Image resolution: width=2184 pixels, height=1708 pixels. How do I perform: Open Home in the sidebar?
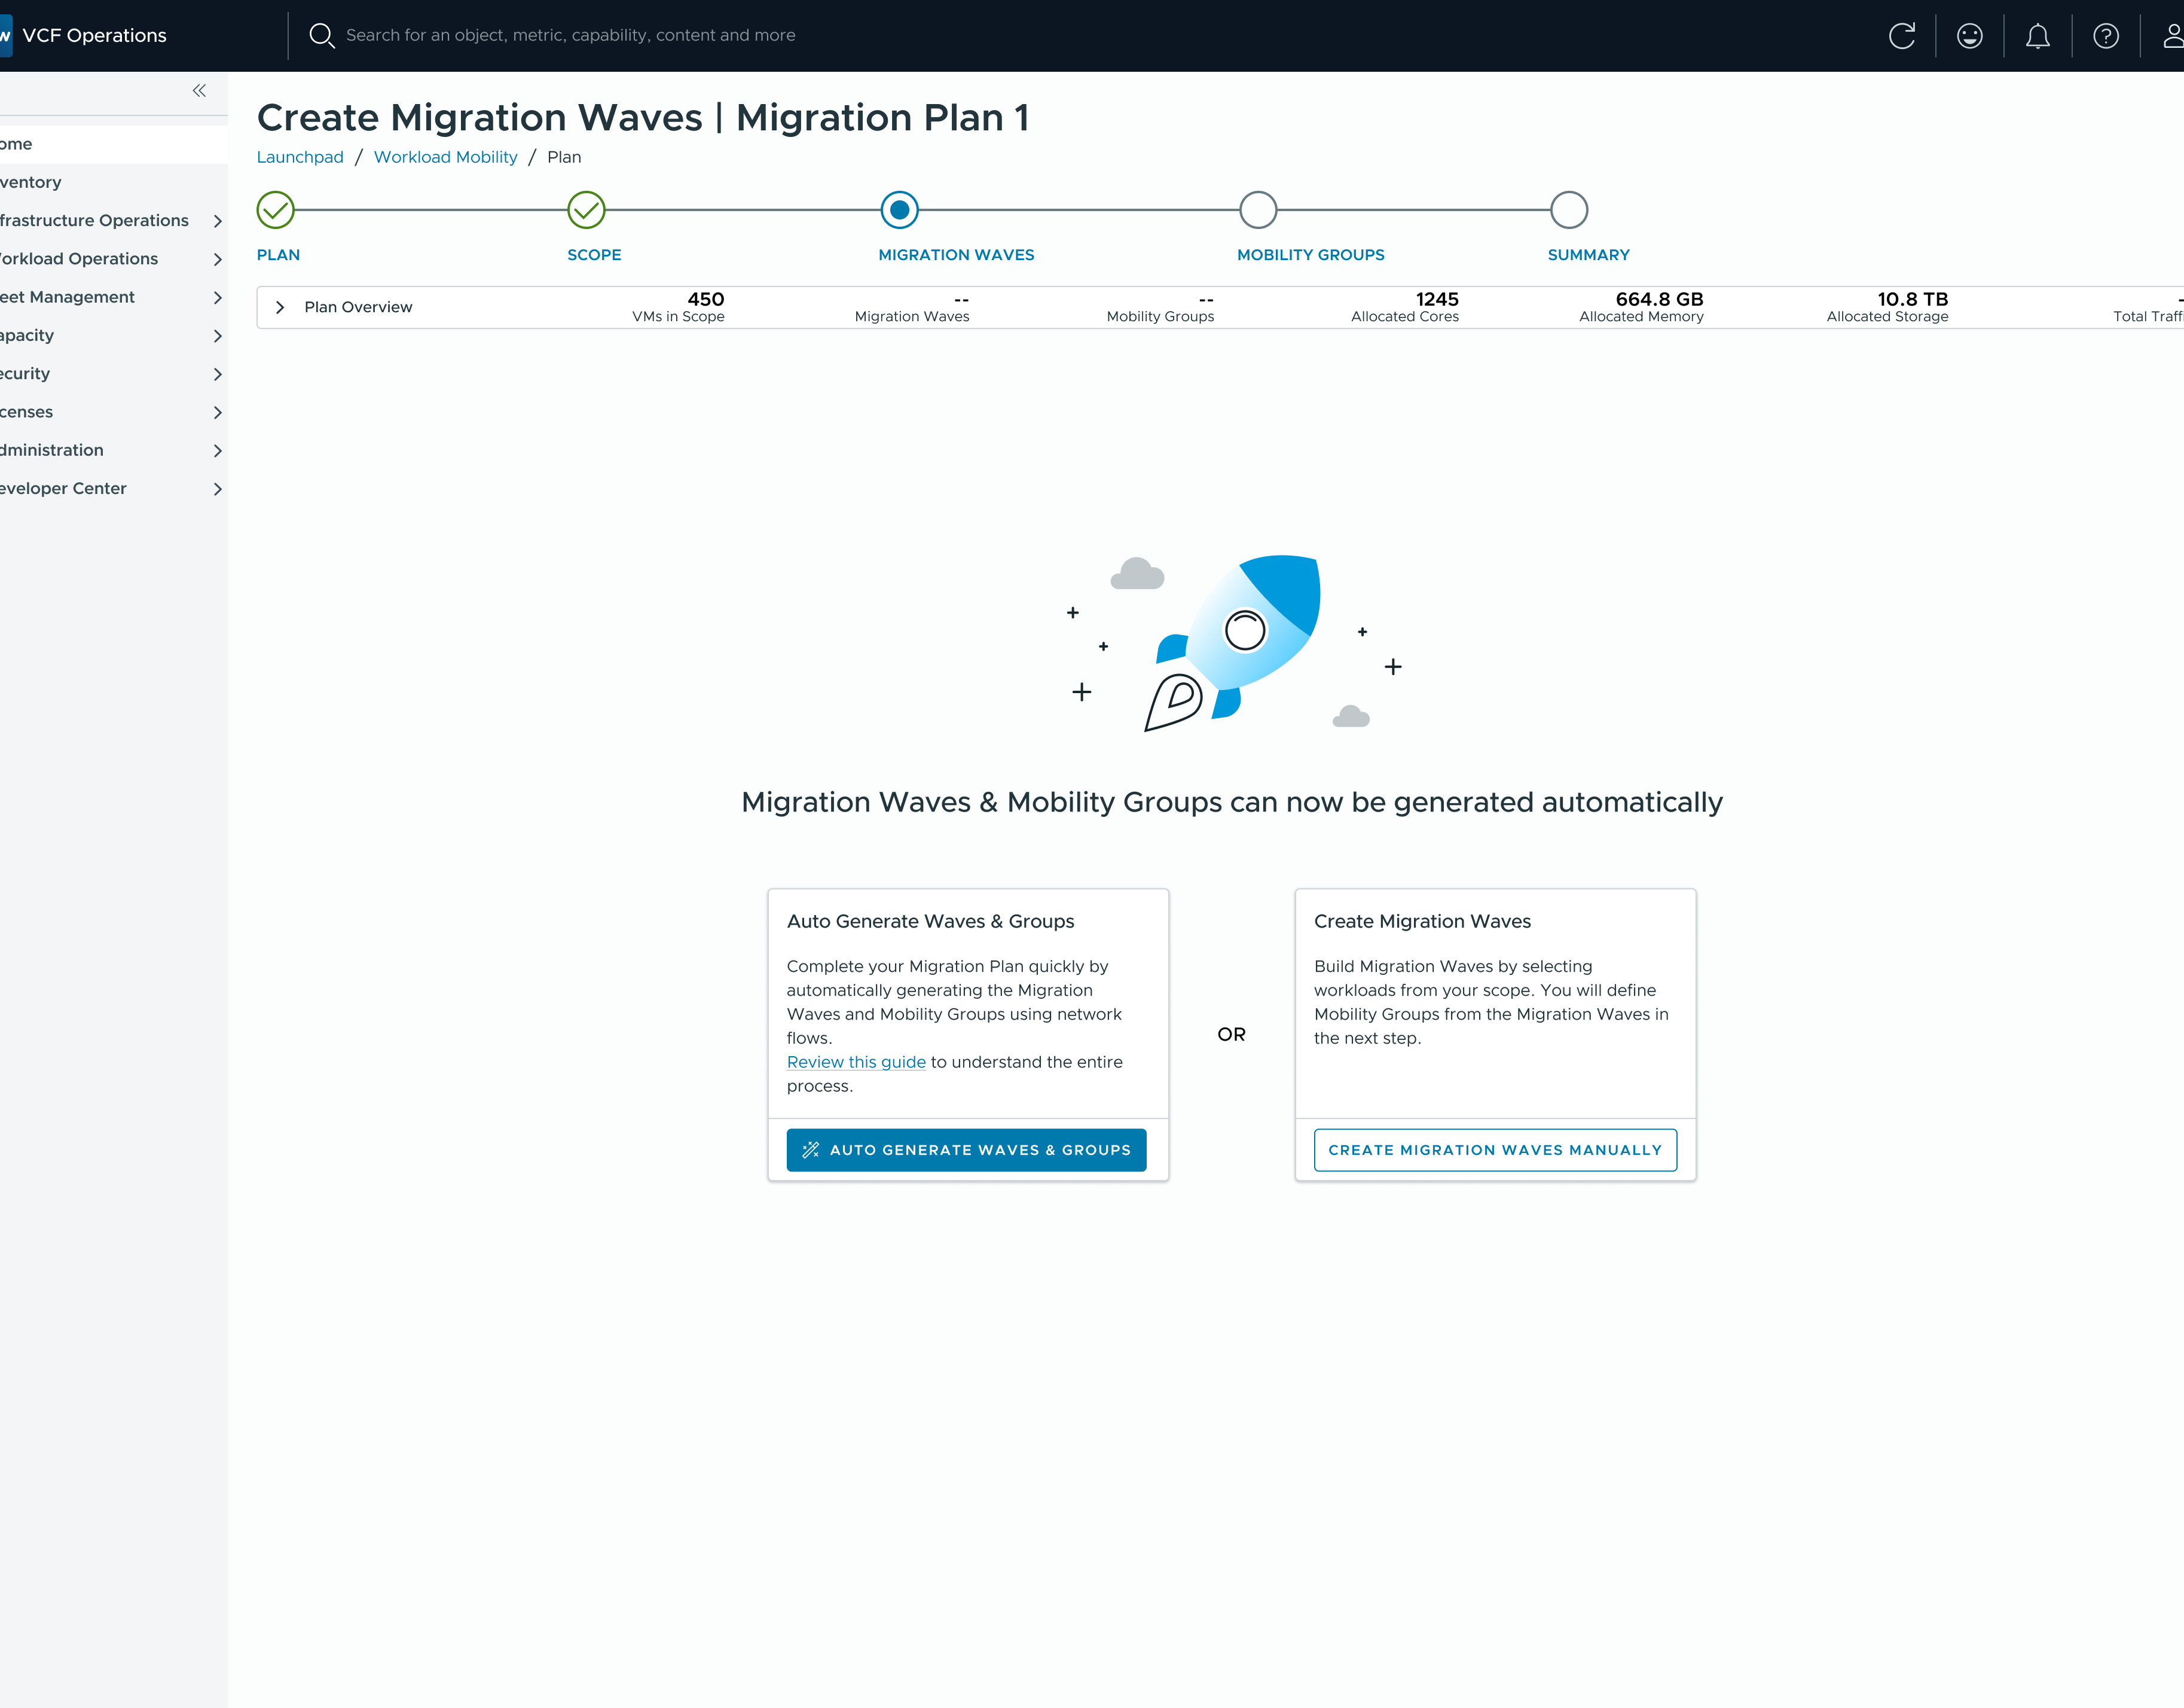[x=17, y=144]
